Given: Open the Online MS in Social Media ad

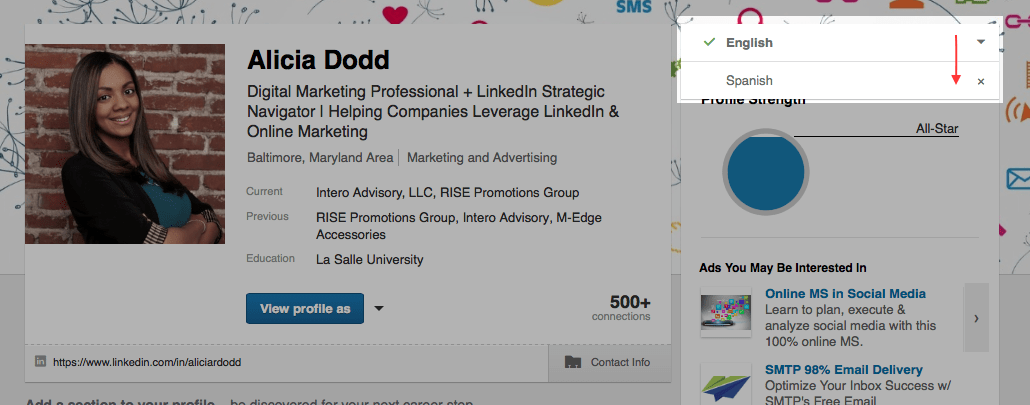Looking at the screenshot, I should (845, 293).
